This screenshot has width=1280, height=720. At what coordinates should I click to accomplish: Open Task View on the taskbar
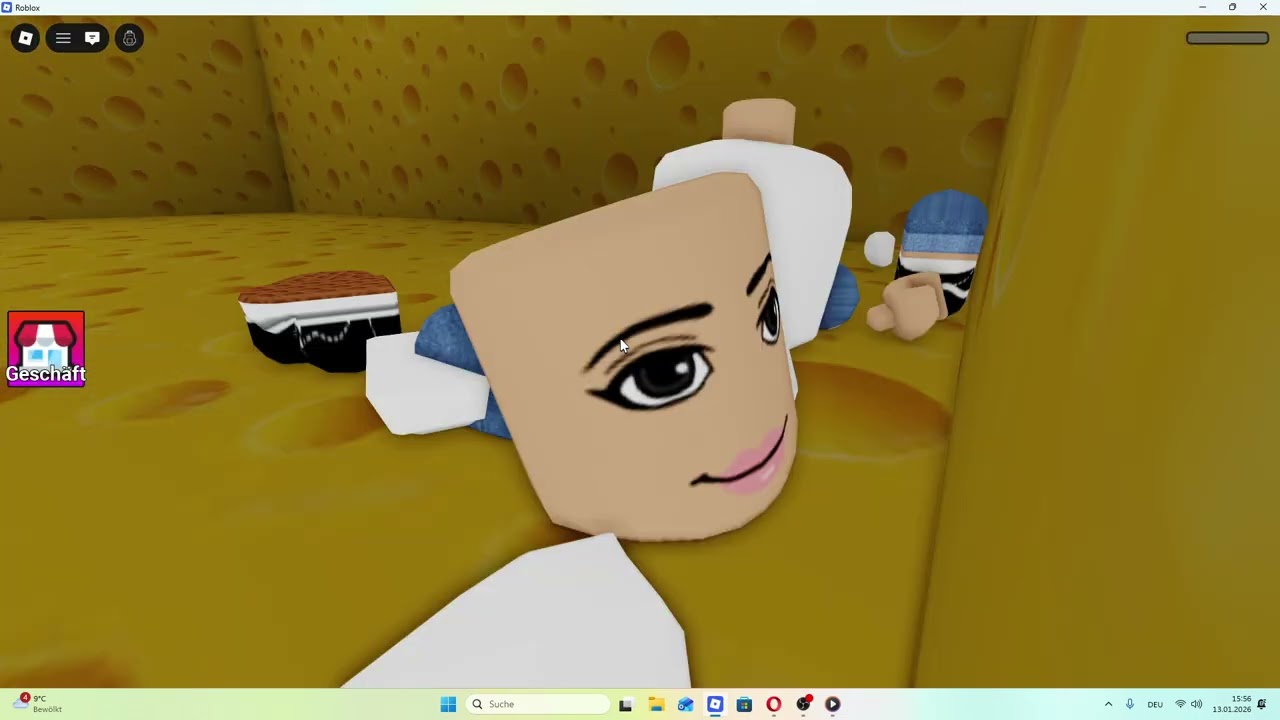625,704
